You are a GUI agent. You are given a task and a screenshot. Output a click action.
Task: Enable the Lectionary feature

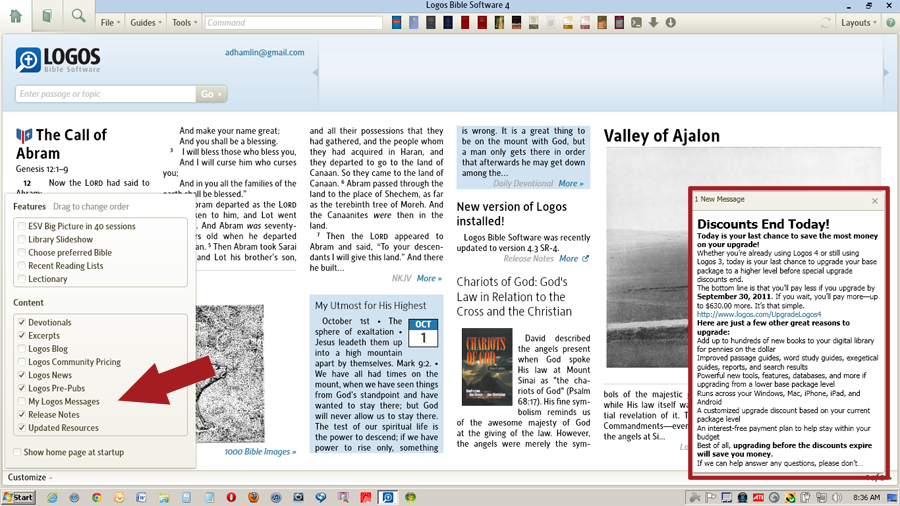tap(22, 279)
